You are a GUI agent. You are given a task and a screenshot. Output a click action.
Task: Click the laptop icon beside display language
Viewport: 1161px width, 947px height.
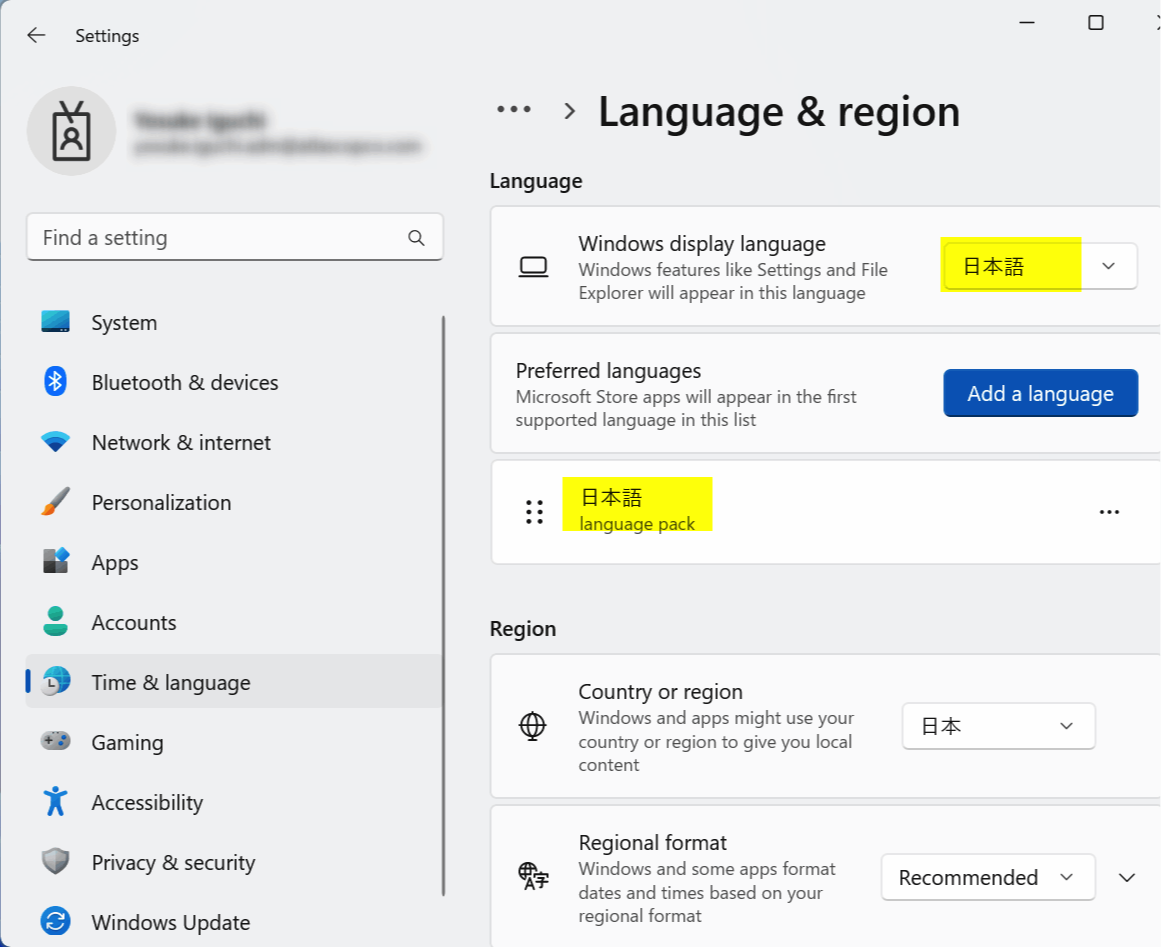533,267
